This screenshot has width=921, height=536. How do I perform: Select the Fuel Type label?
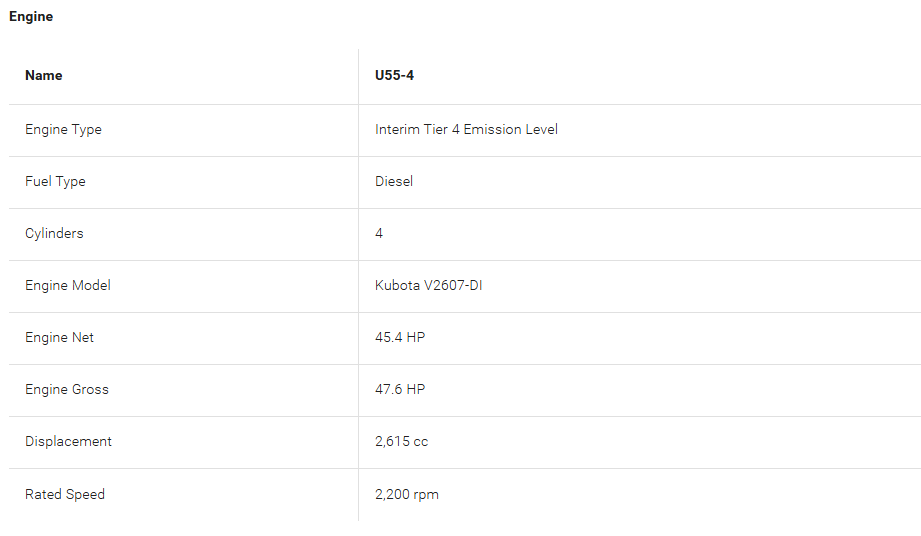[55, 181]
